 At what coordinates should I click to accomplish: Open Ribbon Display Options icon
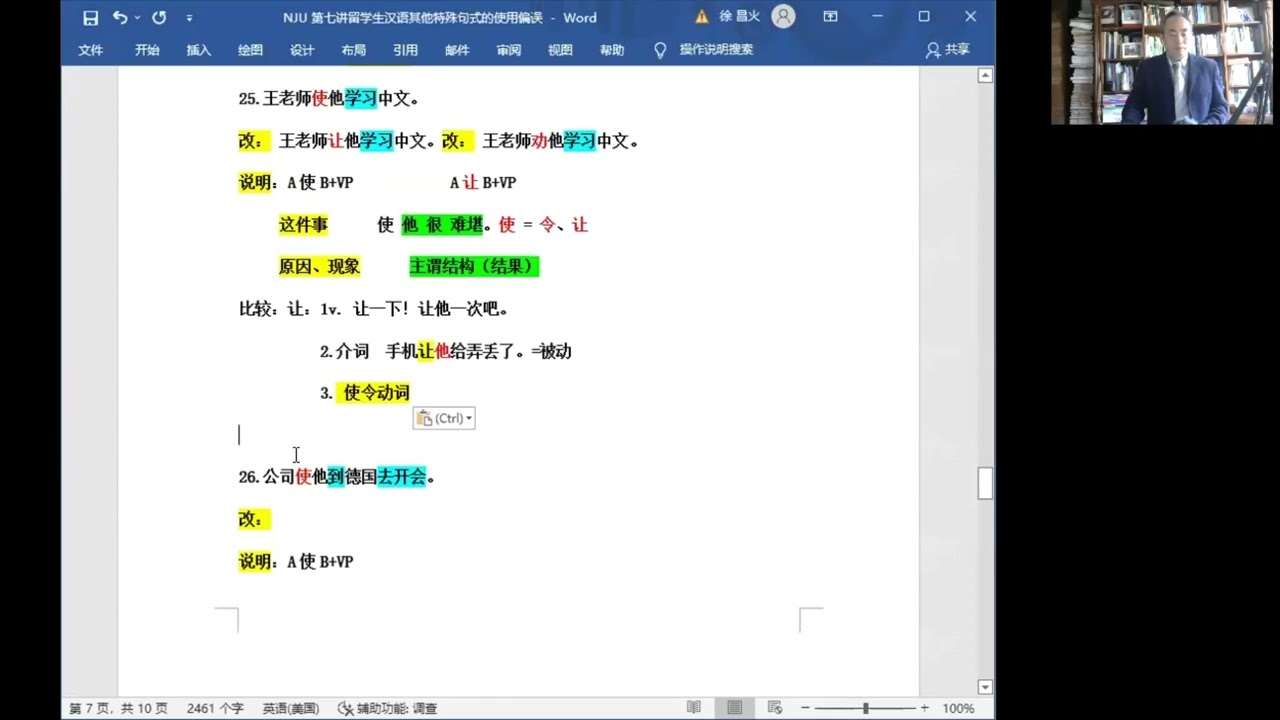point(830,17)
